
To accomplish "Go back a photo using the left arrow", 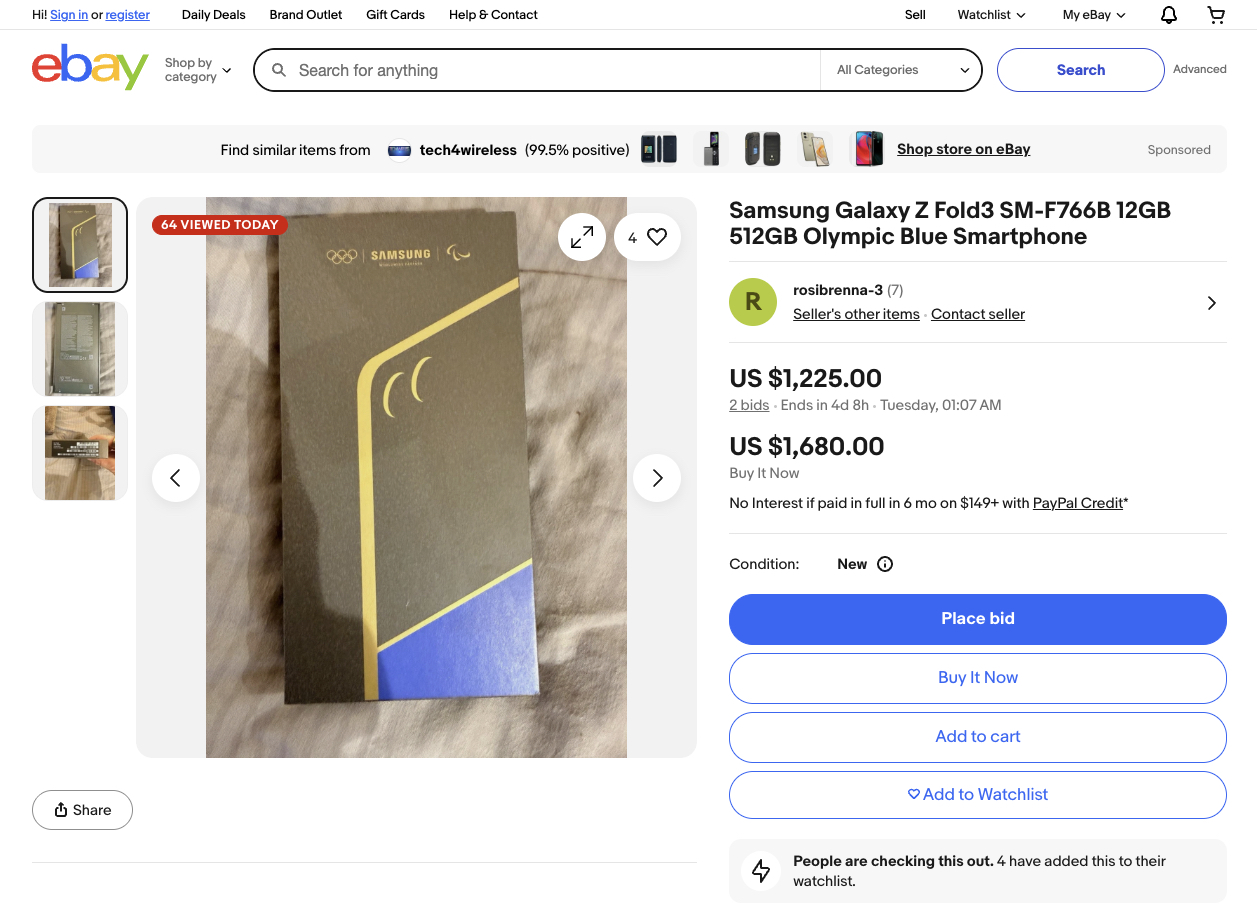I will coord(176,477).
